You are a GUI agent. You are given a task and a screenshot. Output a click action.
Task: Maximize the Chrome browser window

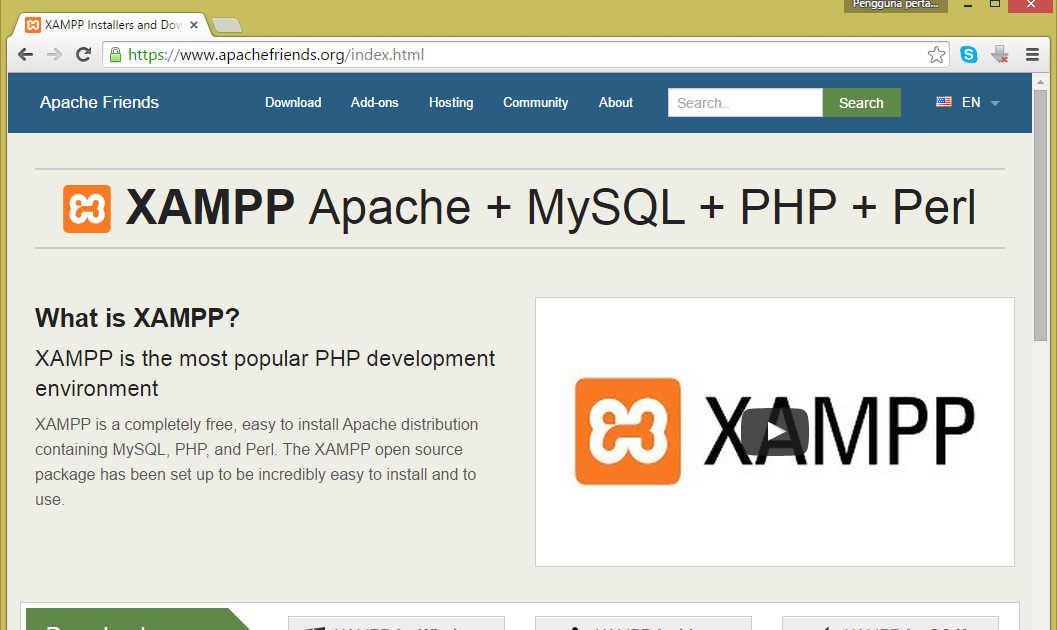pos(994,5)
